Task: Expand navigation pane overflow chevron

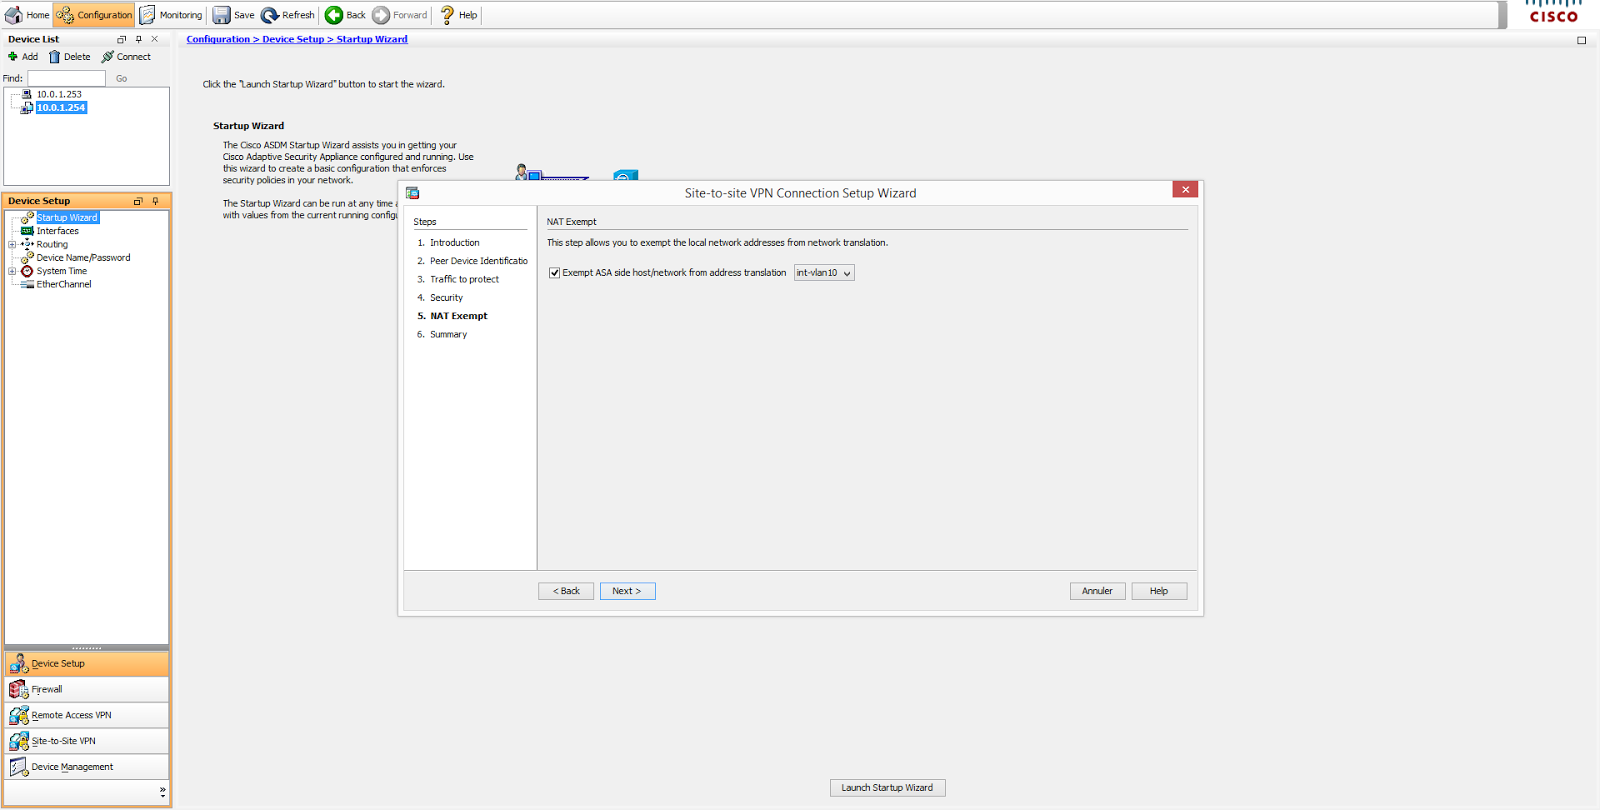Action: tap(162, 791)
